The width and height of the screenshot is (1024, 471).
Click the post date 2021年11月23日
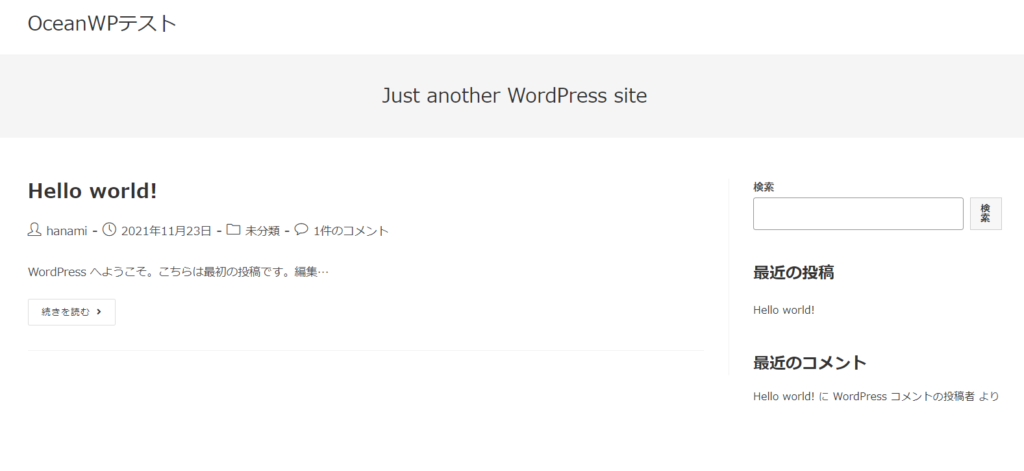click(x=166, y=231)
